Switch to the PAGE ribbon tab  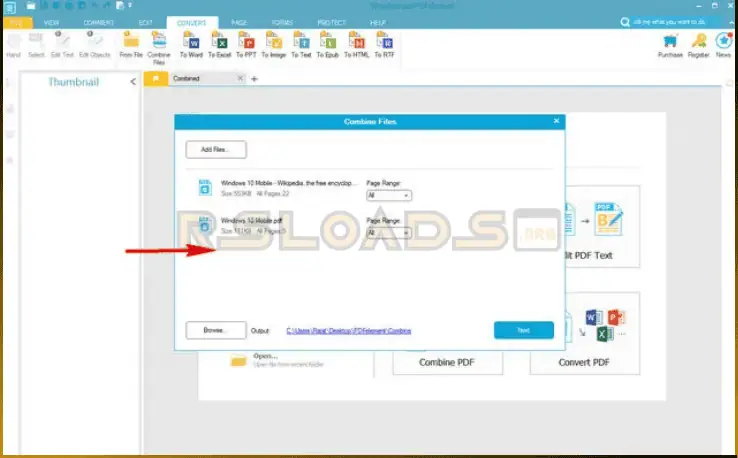point(239,23)
